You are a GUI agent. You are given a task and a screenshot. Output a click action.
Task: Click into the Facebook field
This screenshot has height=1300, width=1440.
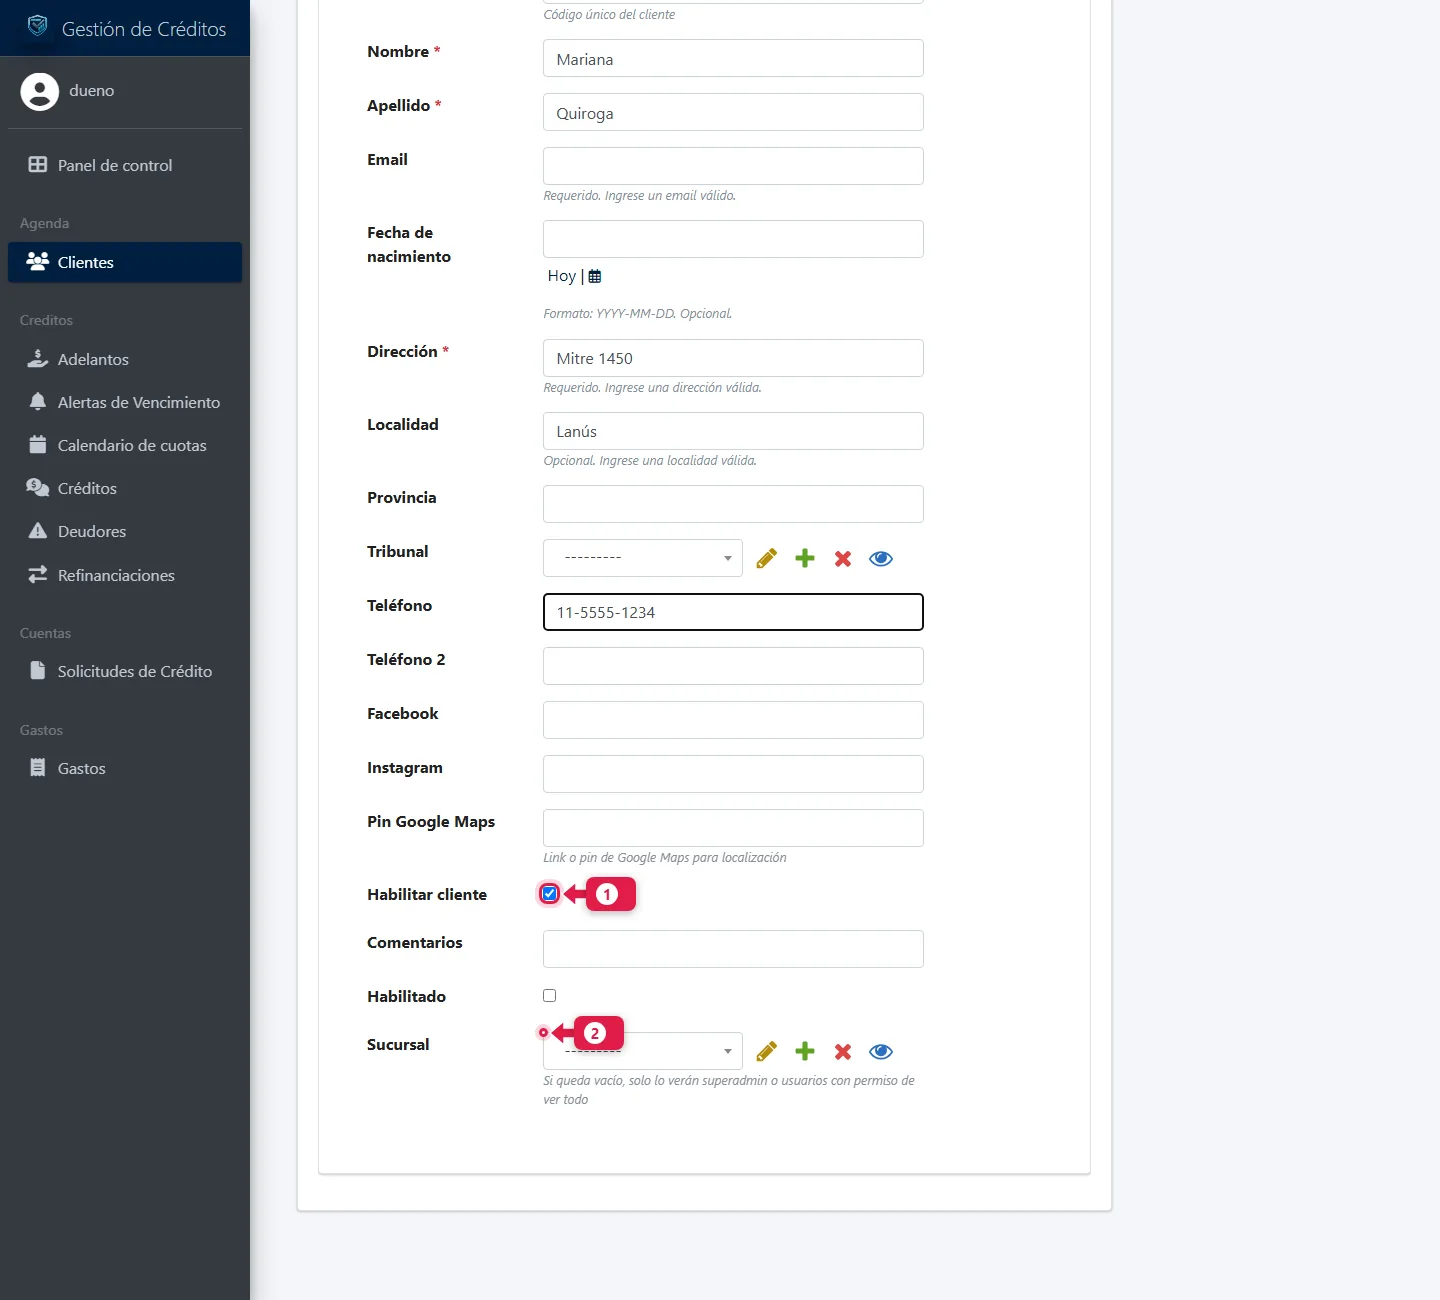coord(733,720)
